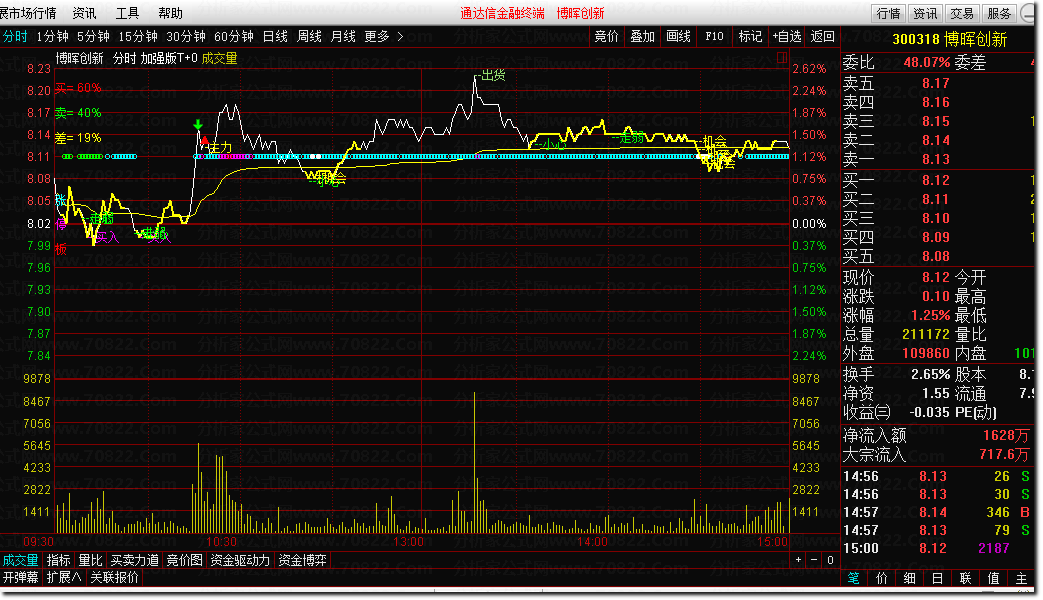Click the 返回 back button
The width and height of the screenshot is (1043, 600).
823,37
